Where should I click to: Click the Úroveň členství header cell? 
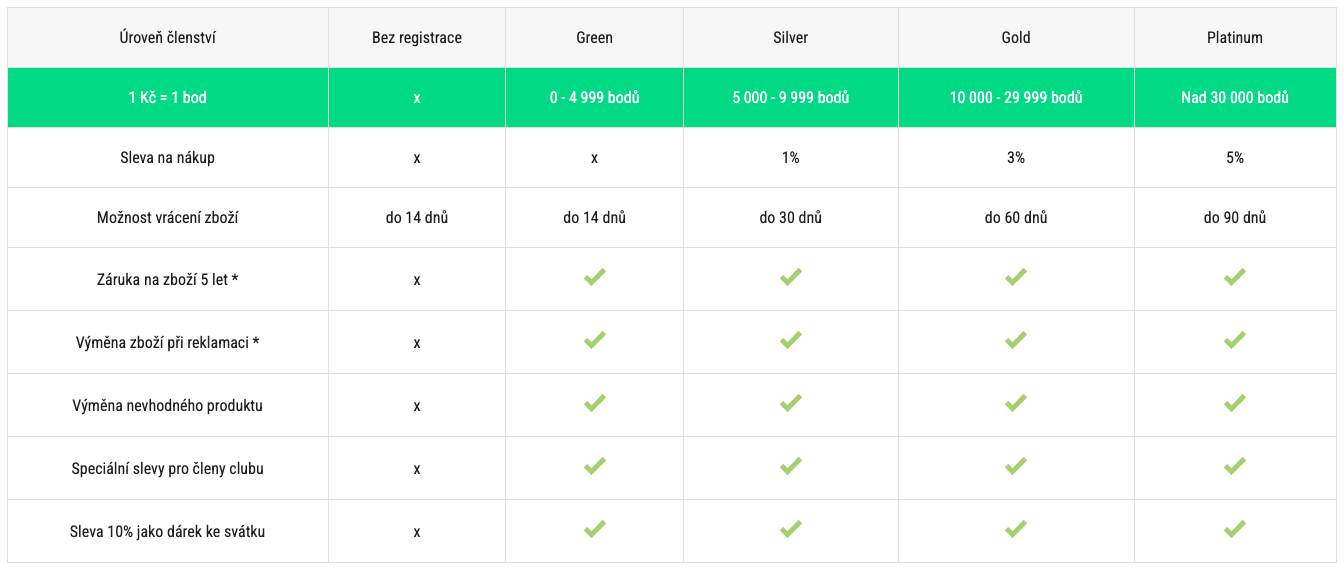tap(168, 38)
